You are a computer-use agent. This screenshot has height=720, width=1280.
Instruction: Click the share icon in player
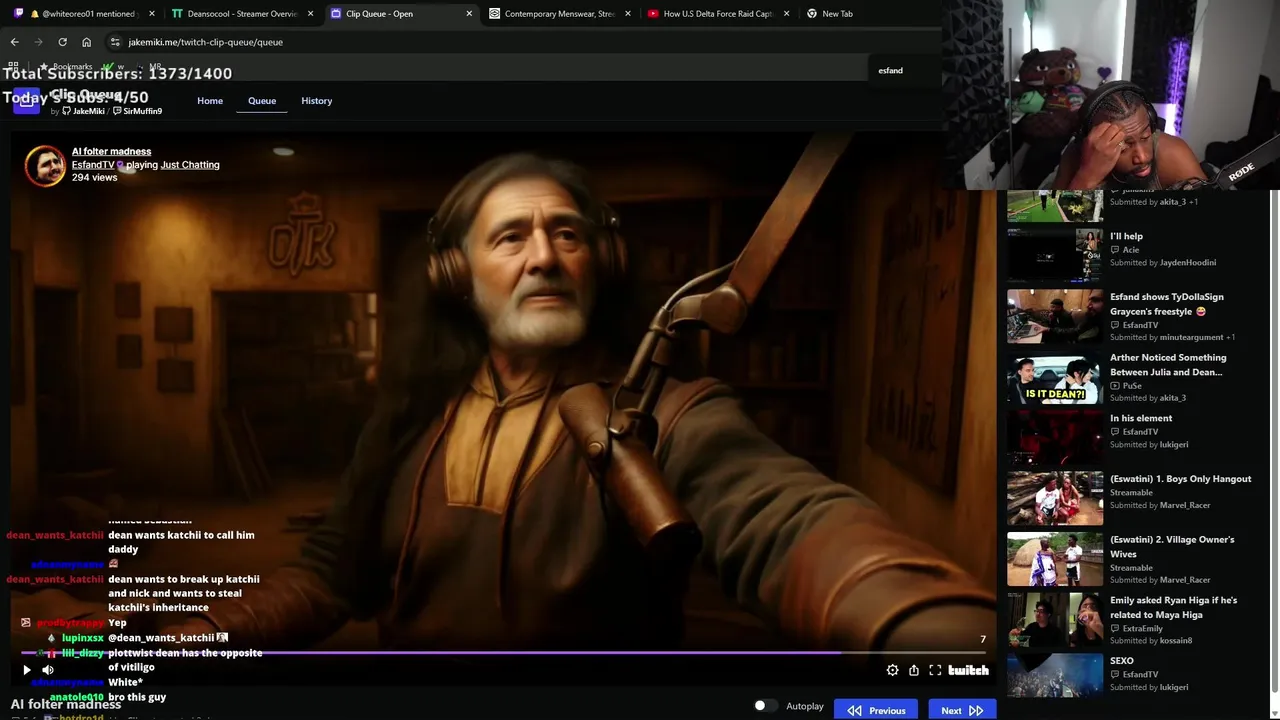[914, 670]
